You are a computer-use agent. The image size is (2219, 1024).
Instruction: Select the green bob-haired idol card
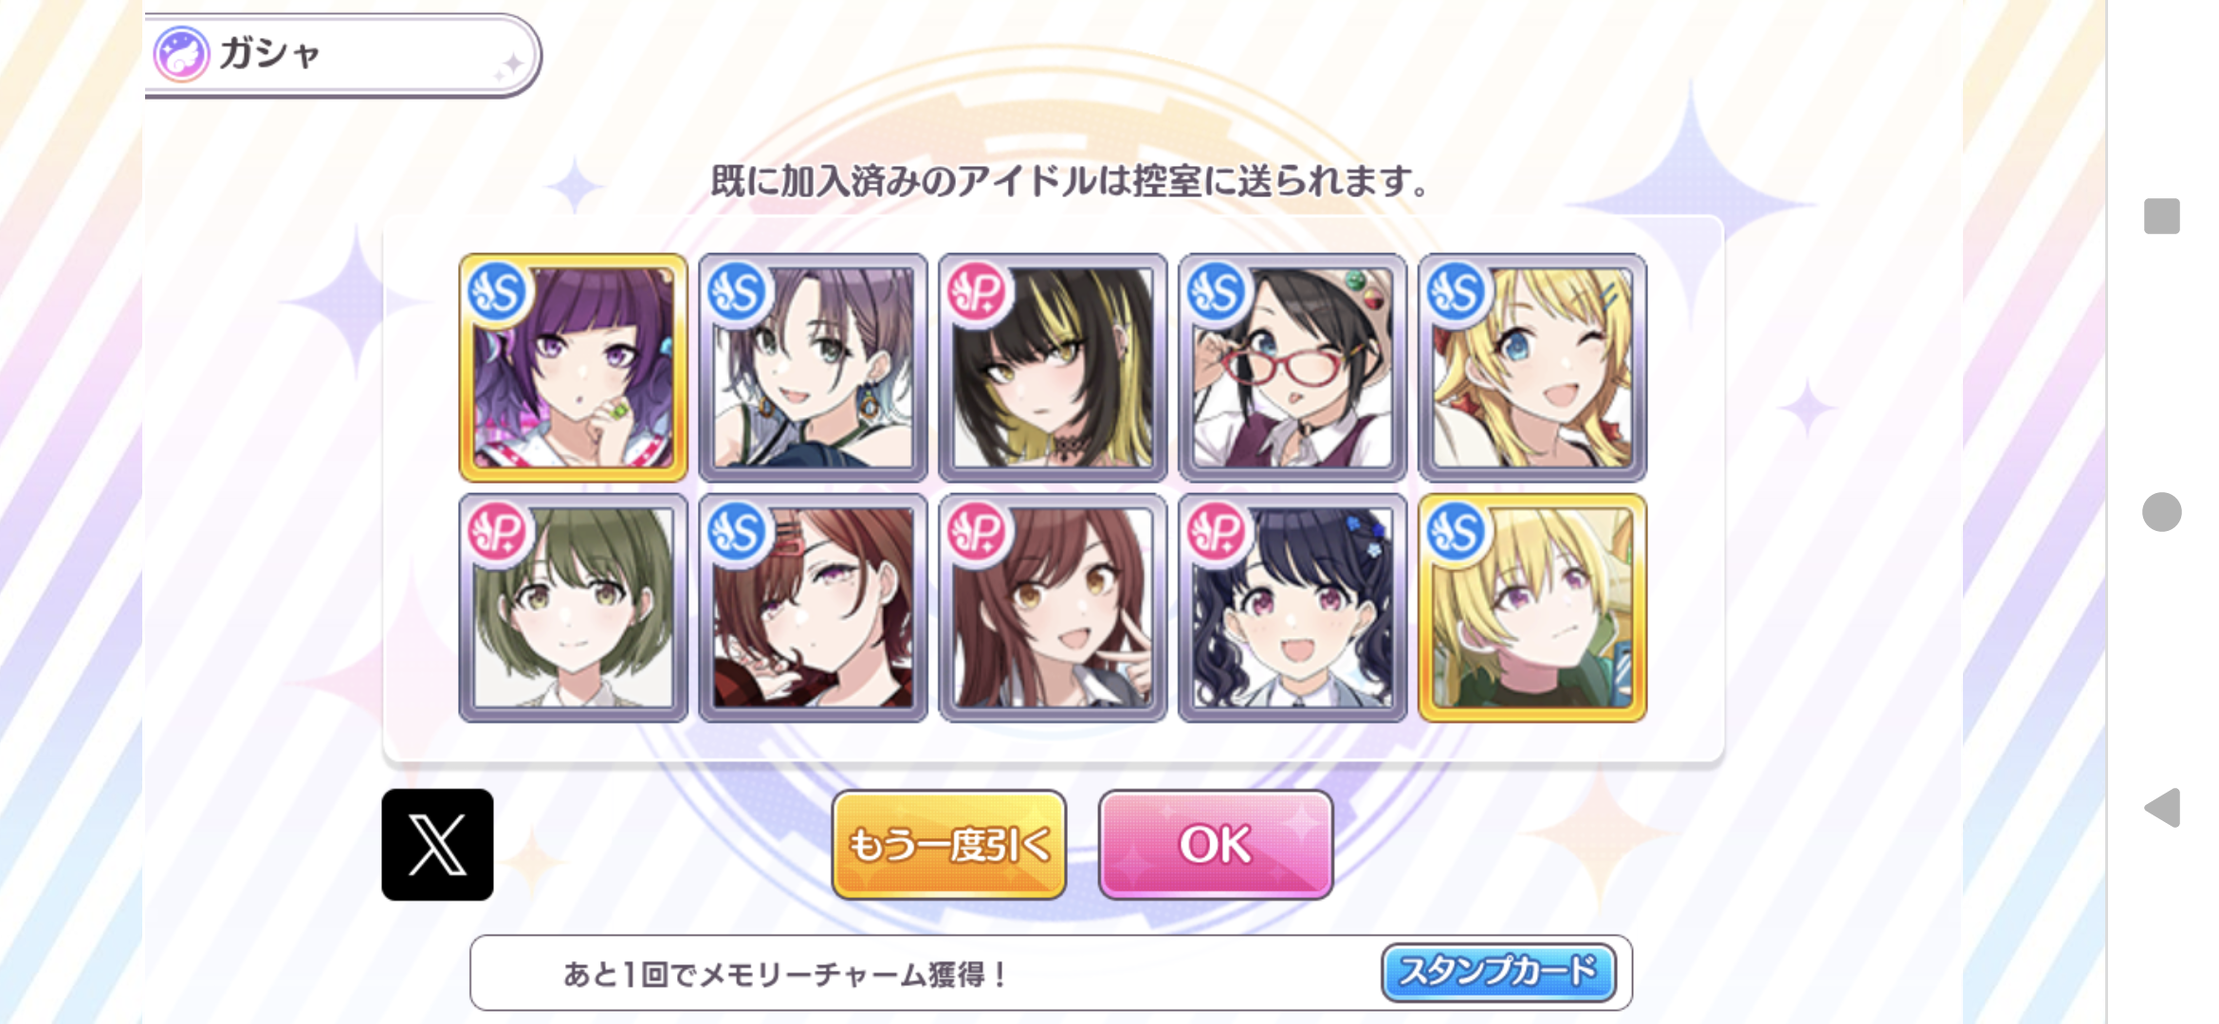(x=573, y=608)
